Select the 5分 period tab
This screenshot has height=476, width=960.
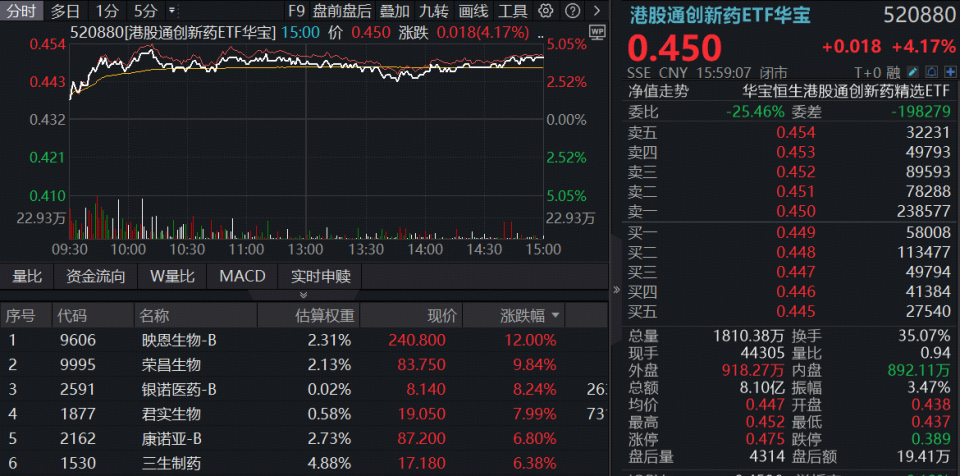(146, 10)
